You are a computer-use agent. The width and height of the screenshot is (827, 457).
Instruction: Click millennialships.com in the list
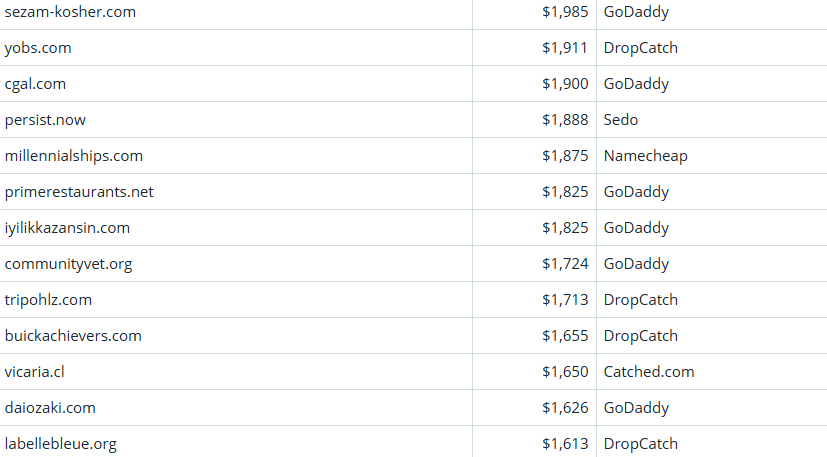point(74,156)
